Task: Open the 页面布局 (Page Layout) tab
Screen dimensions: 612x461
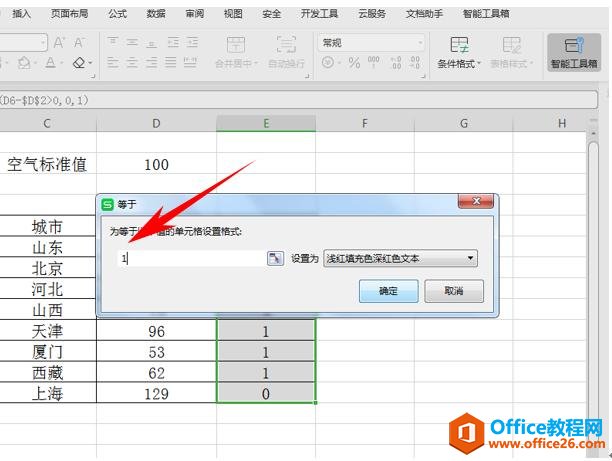Action: 69,14
